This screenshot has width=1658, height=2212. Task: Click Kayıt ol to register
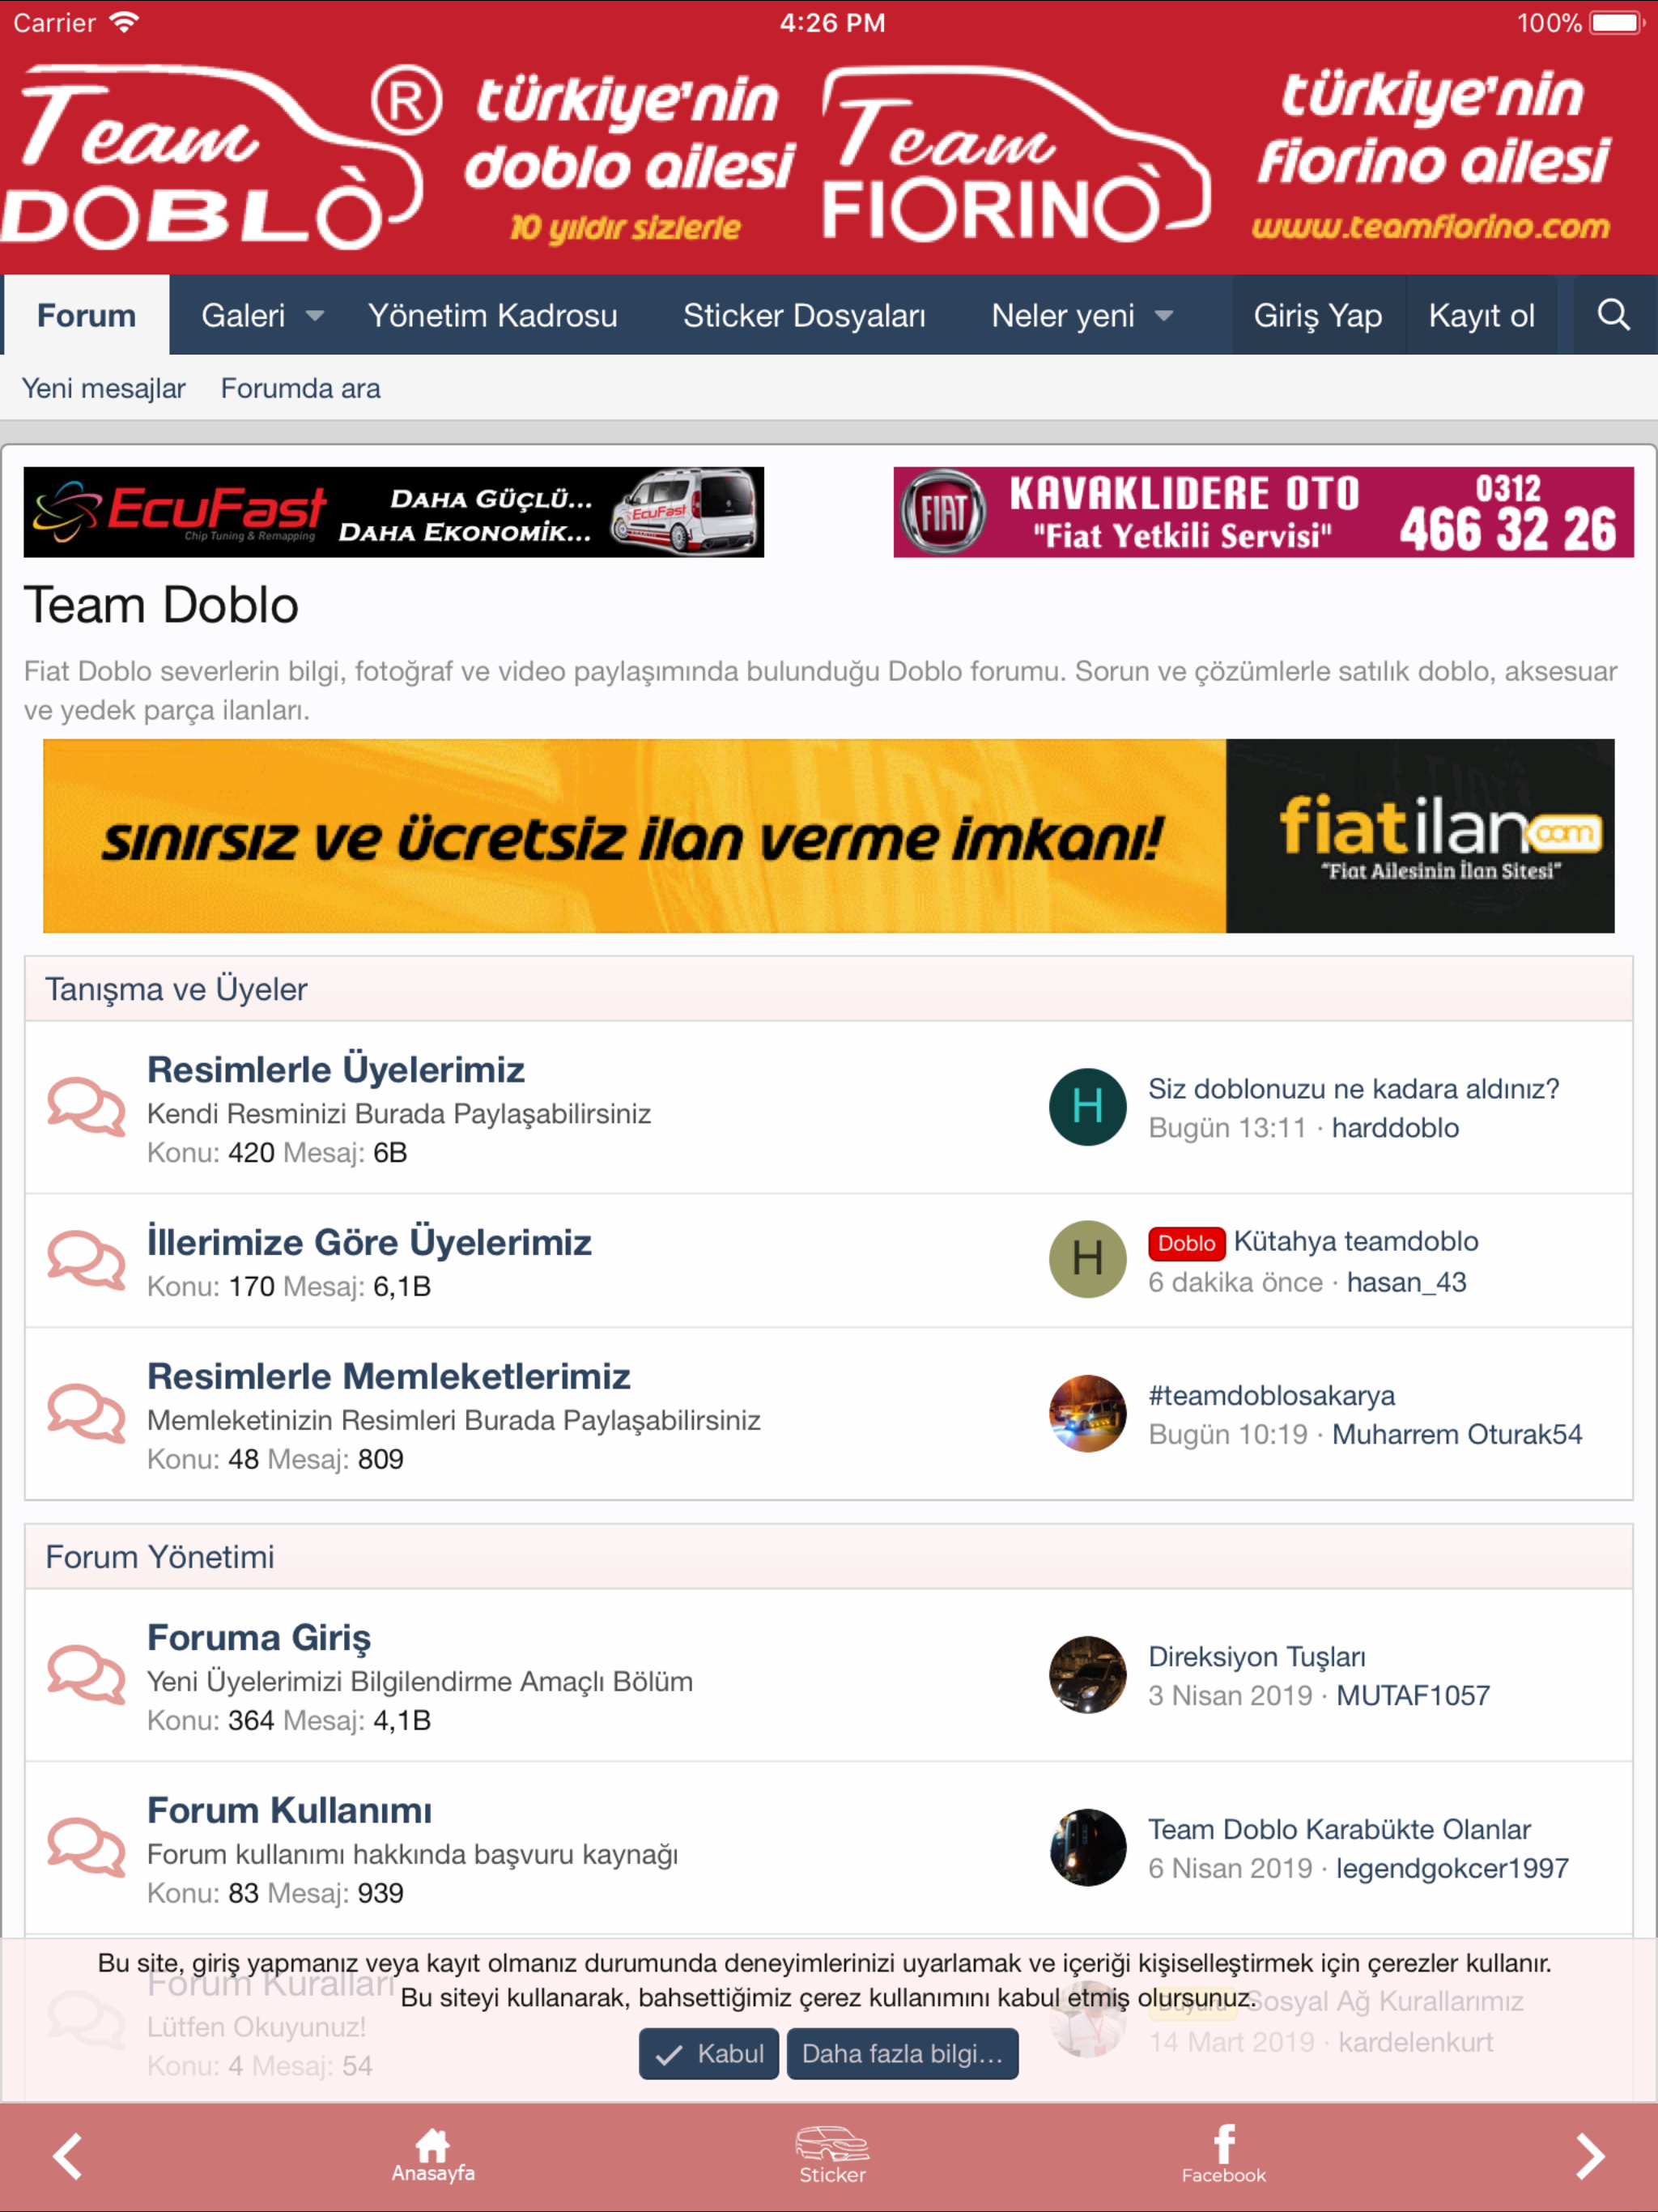[1481, 315]
